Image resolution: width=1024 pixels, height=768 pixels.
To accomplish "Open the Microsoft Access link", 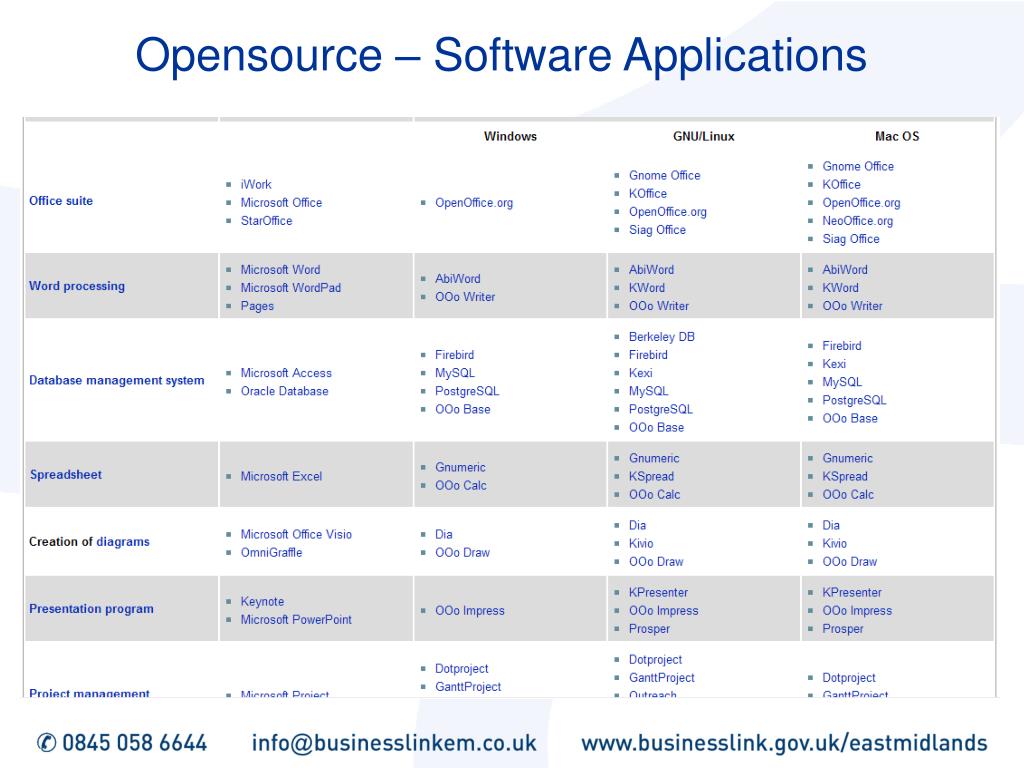I will [286, 373].
